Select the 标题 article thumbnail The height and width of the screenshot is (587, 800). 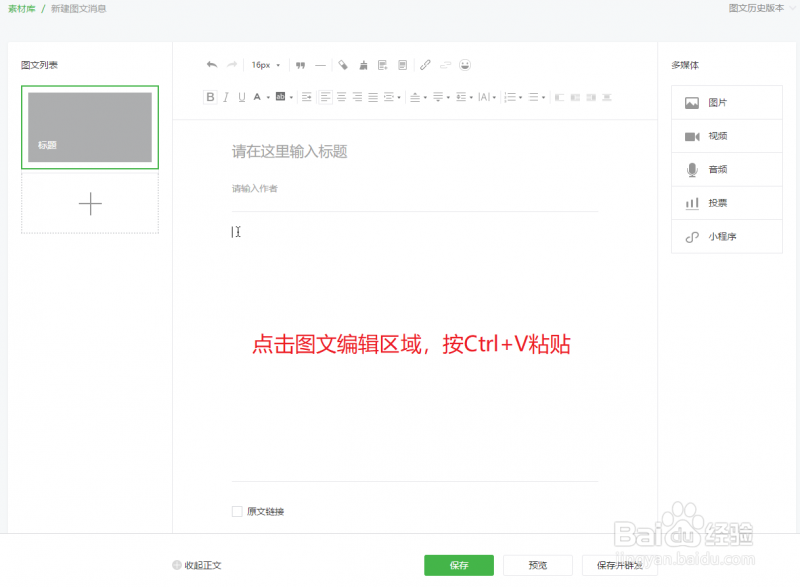click(90, 127)
